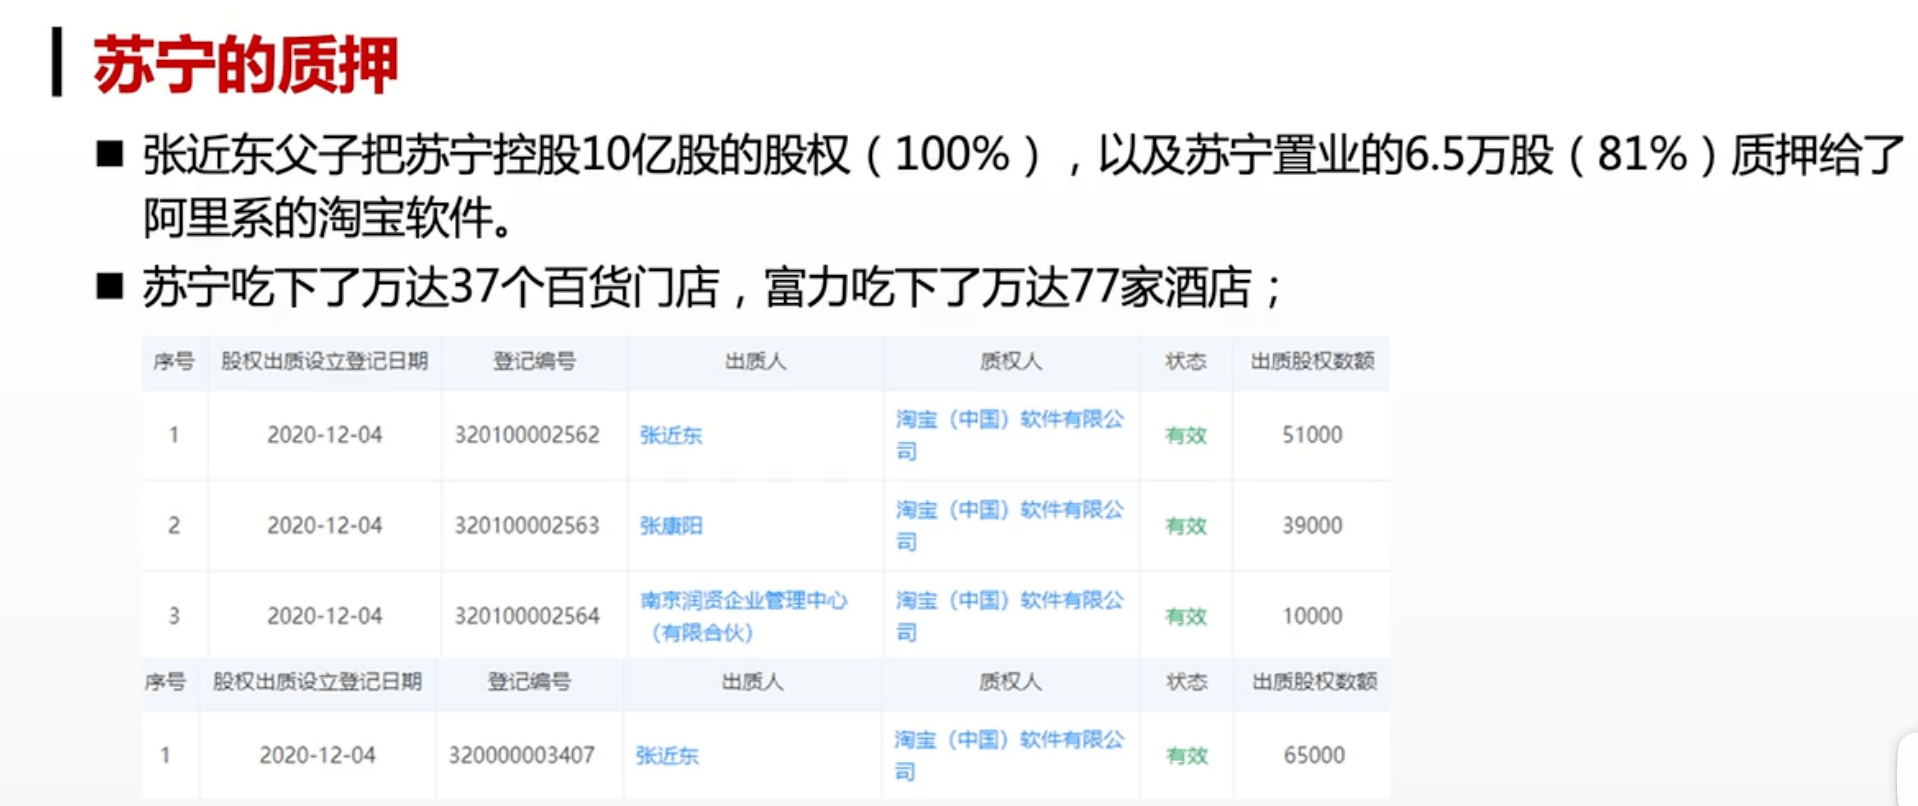Select lower table header 登记编号
1918x806 pixels.
tap(529, 682)
